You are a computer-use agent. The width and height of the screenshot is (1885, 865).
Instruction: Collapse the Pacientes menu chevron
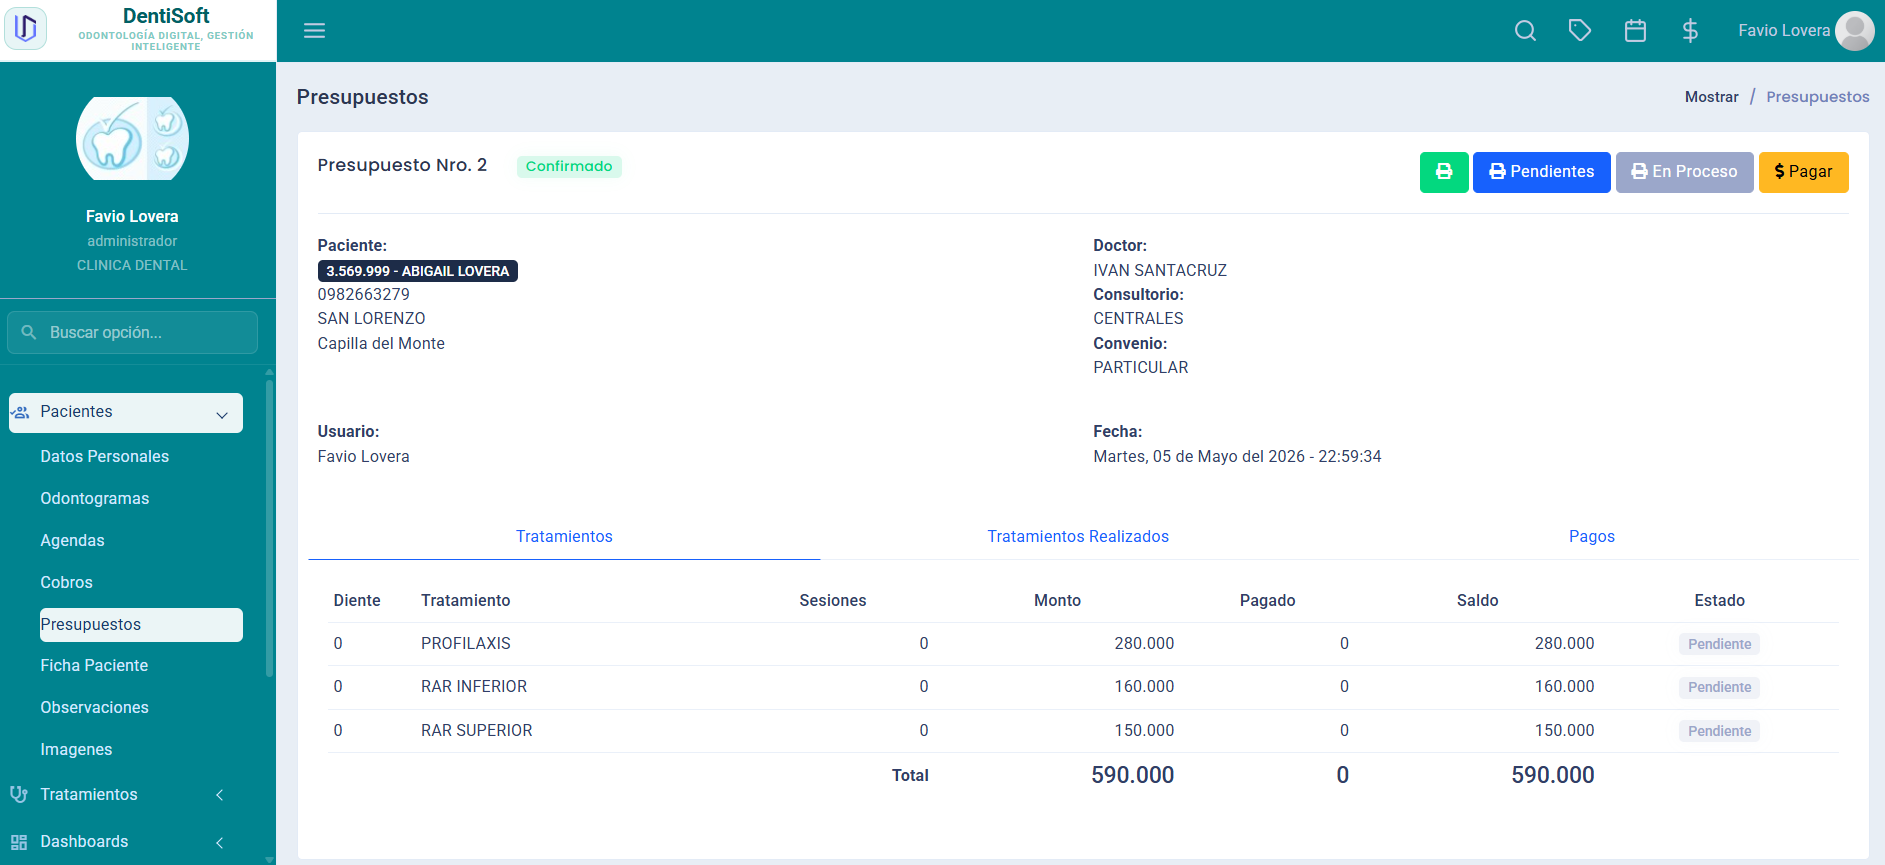[x=222, y=414]
